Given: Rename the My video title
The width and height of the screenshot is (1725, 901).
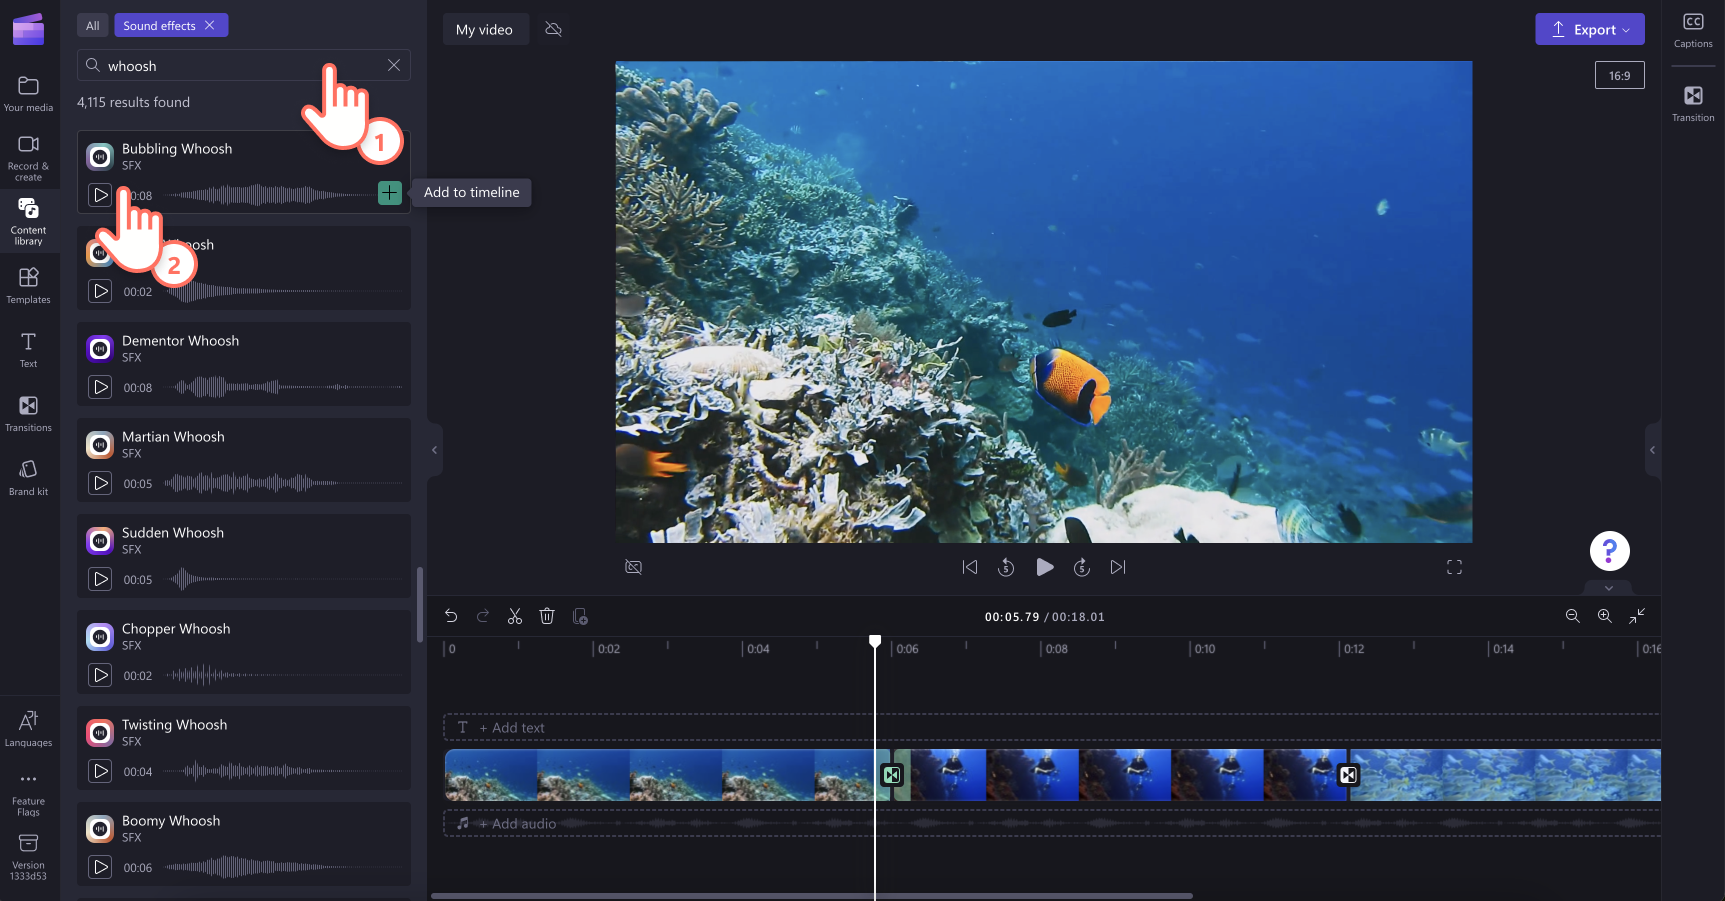Looking at the screenshot, I should click(x=484, y=29).
